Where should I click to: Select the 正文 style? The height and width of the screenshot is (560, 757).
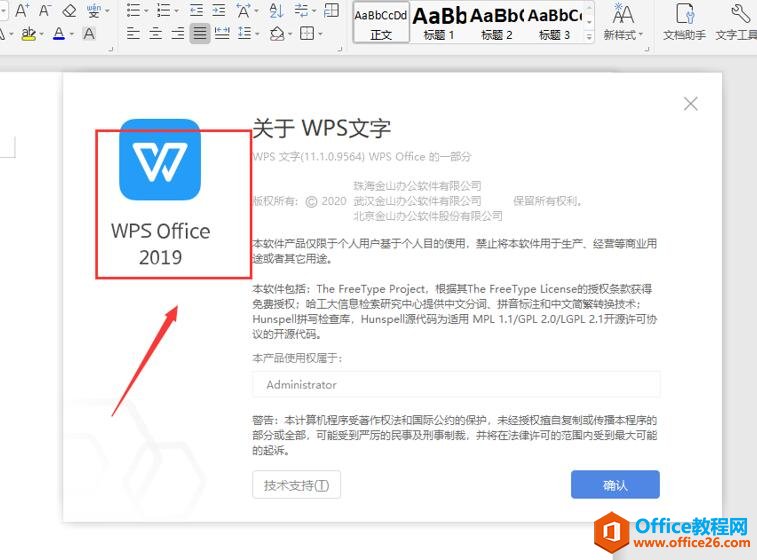pyautogui.click(x=381, y=22)
